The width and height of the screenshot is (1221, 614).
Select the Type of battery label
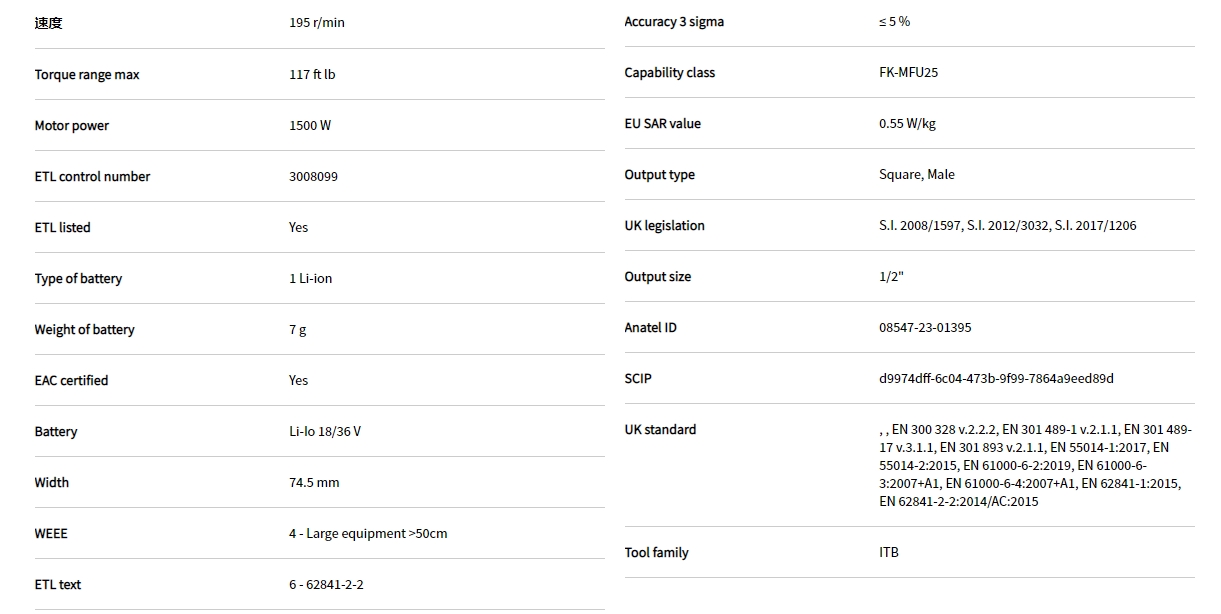pyautogui.click(x=78, y=279)
